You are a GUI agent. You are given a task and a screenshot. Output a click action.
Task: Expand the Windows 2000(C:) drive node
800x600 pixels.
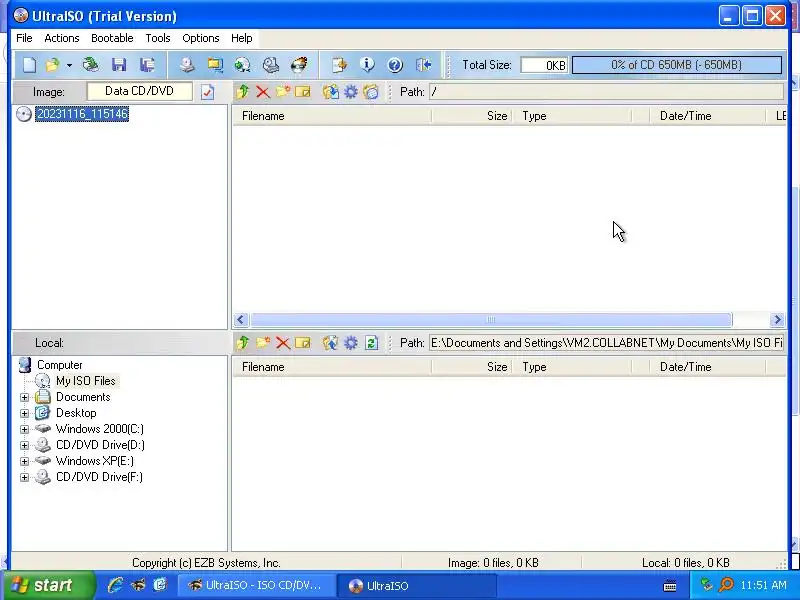[24, 429]
